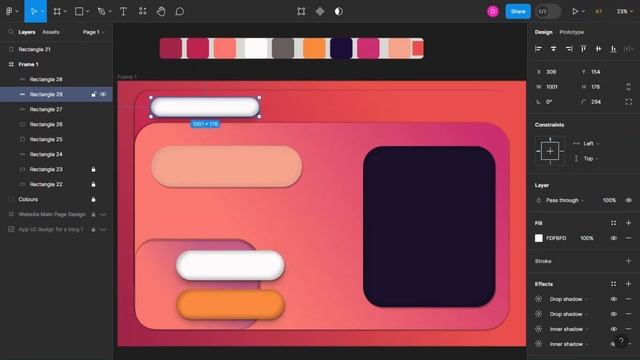Image resolution: width=640 pixels, height=360 pixels.
Task: Open the first Inner shadow type dropdown
Action: [x=568, y=329]
